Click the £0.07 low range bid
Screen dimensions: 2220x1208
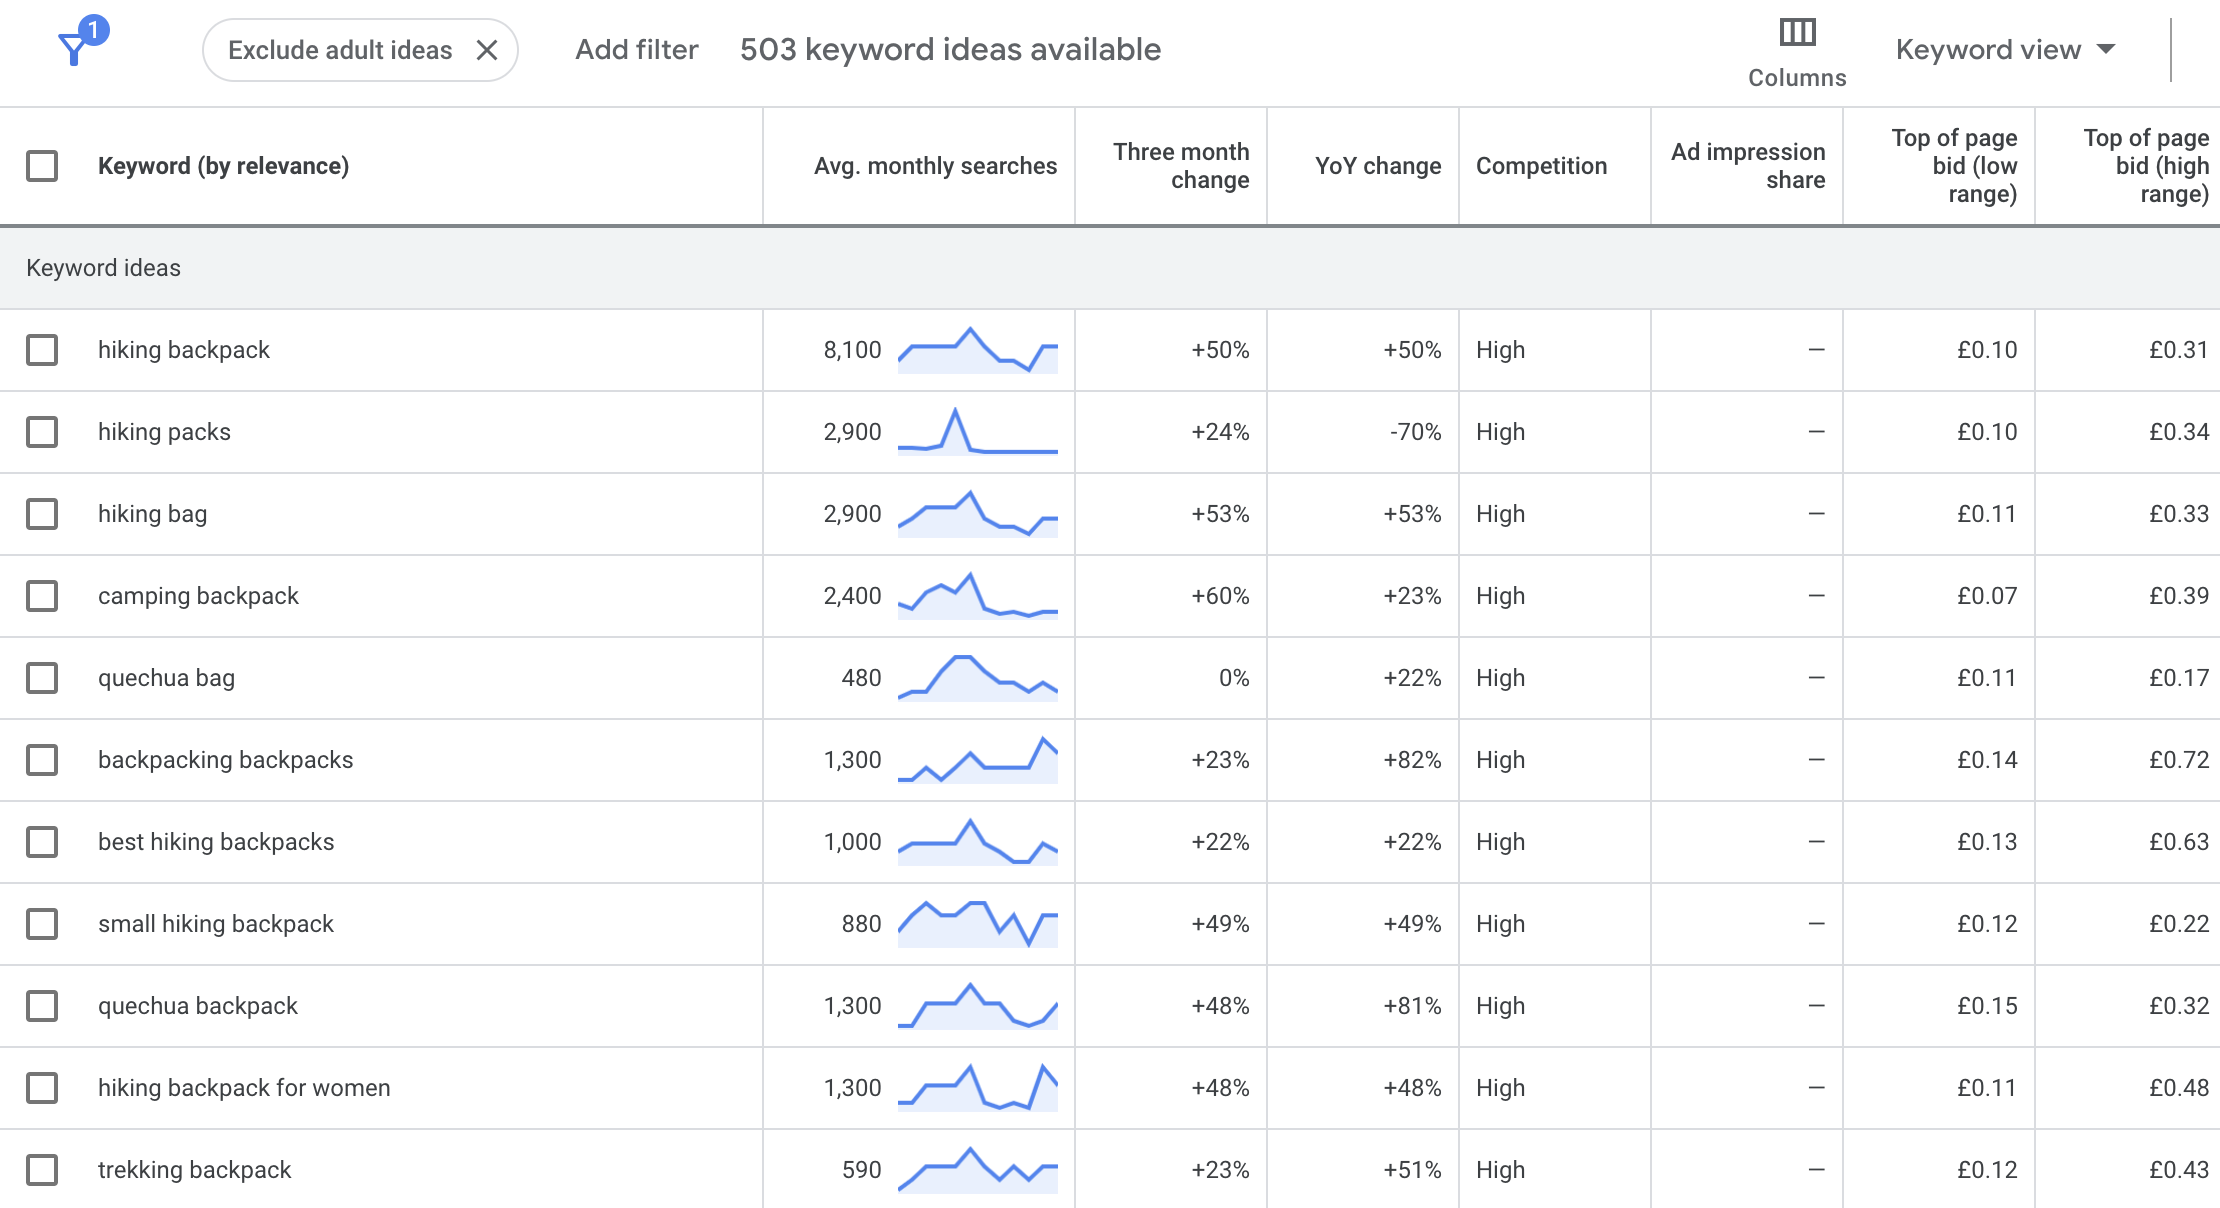[1987, 596]
